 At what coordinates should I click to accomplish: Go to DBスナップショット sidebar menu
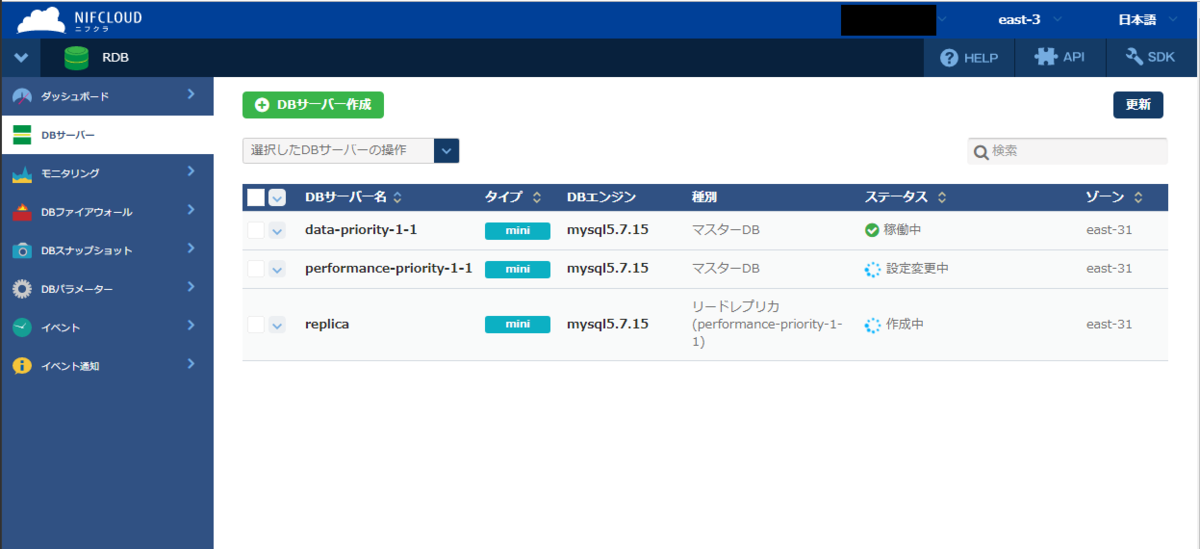tap(107, 250)
